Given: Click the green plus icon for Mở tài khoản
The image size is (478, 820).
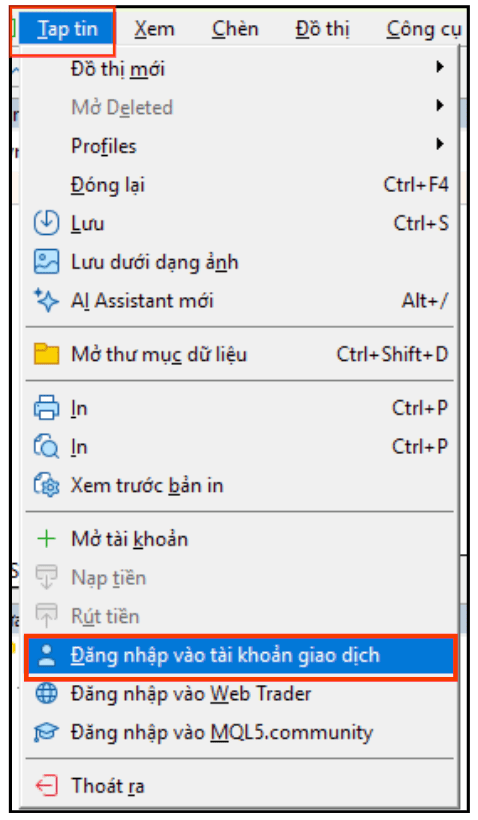Looking at the screenshot, I should click(x=46, y=539).
